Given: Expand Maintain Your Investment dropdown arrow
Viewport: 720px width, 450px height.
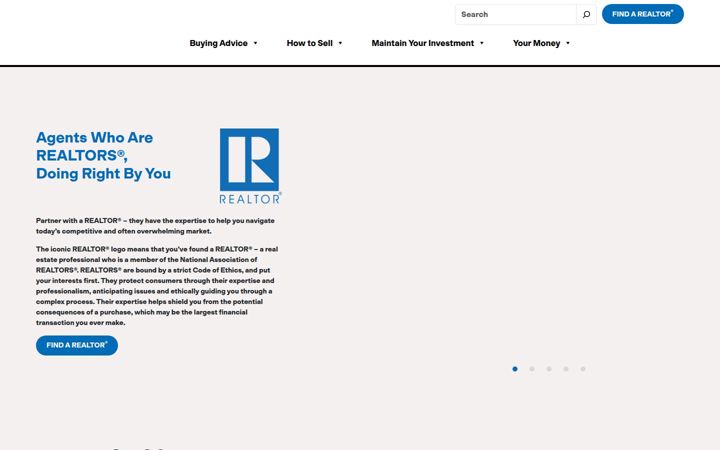Looking at the screenshot, I should coord(482,43).
